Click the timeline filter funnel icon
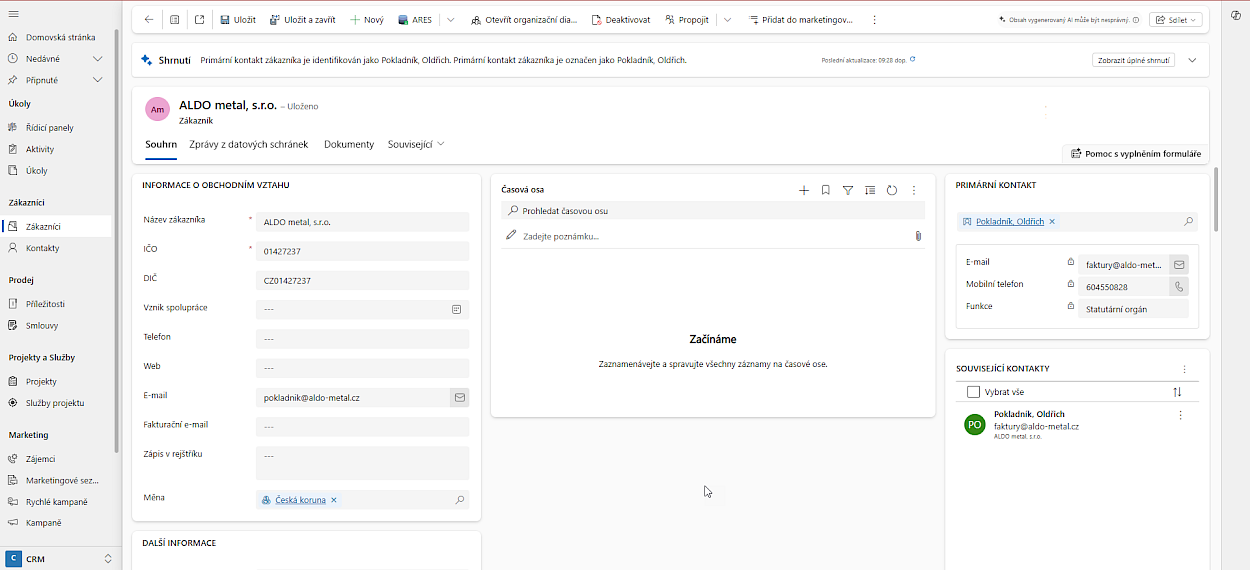 (x=848, y=190)
